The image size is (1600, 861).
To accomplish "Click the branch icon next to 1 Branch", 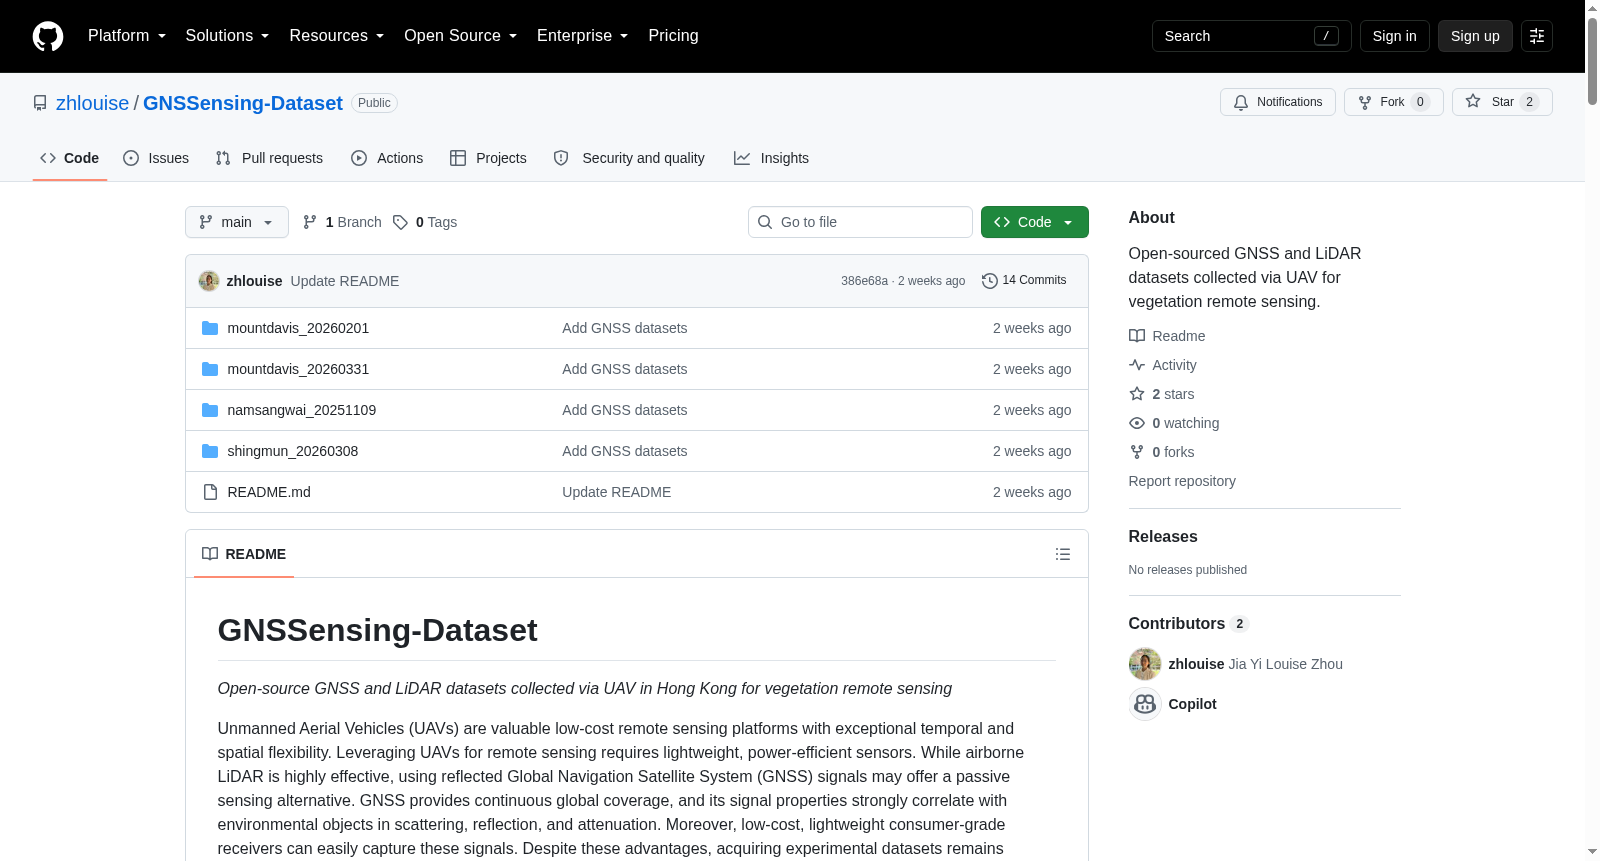I will 310,222.
